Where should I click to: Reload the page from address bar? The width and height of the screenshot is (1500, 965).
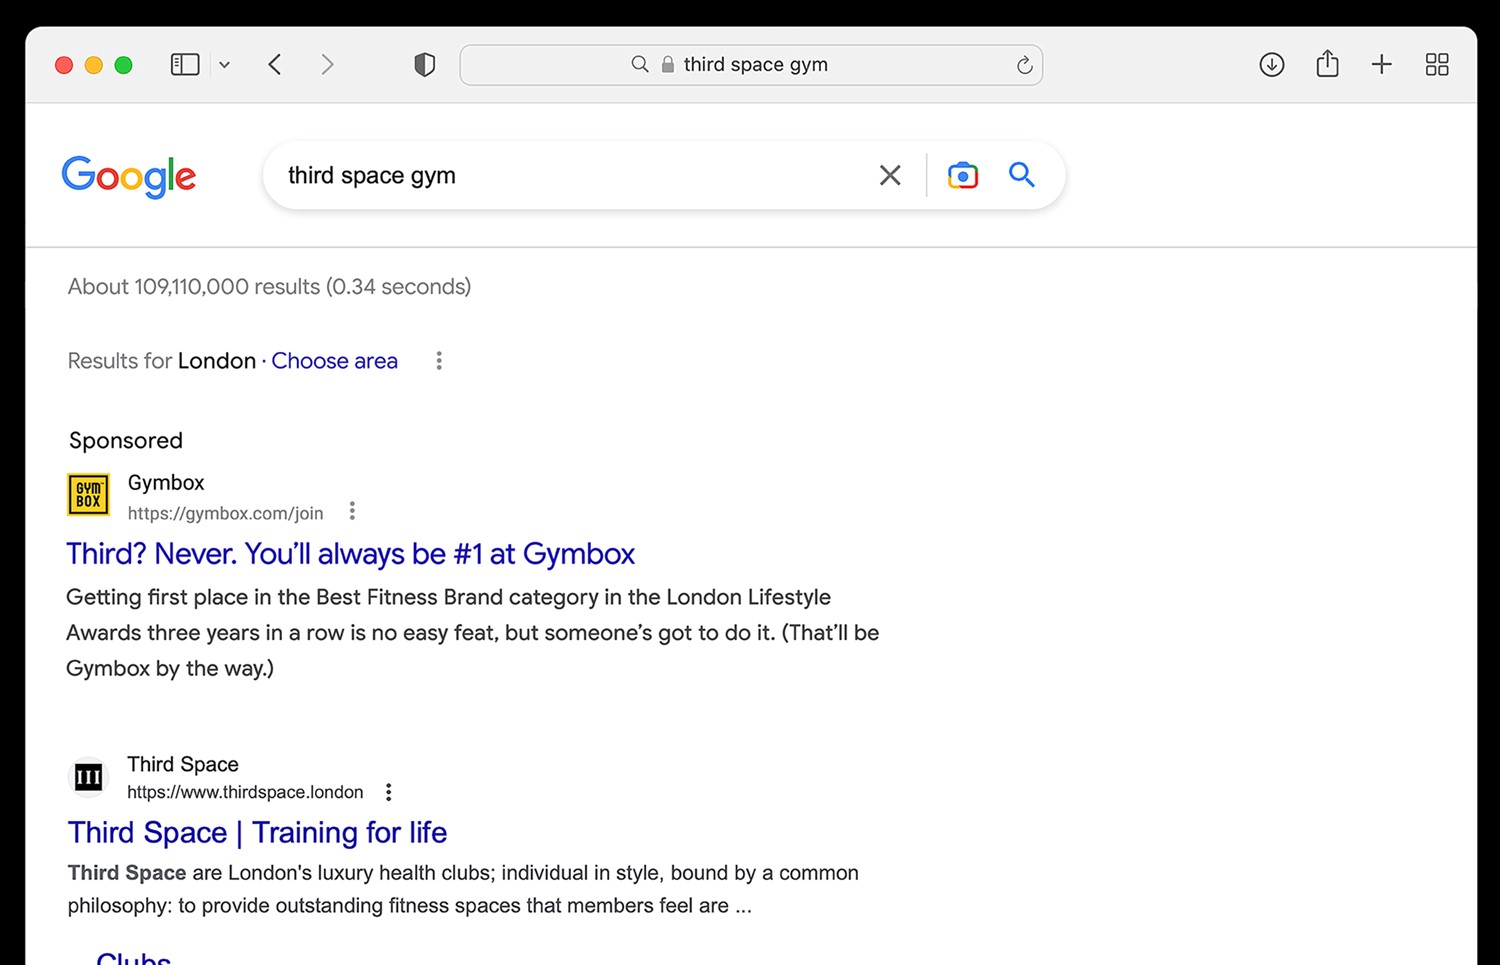(x=1024, y=65)
